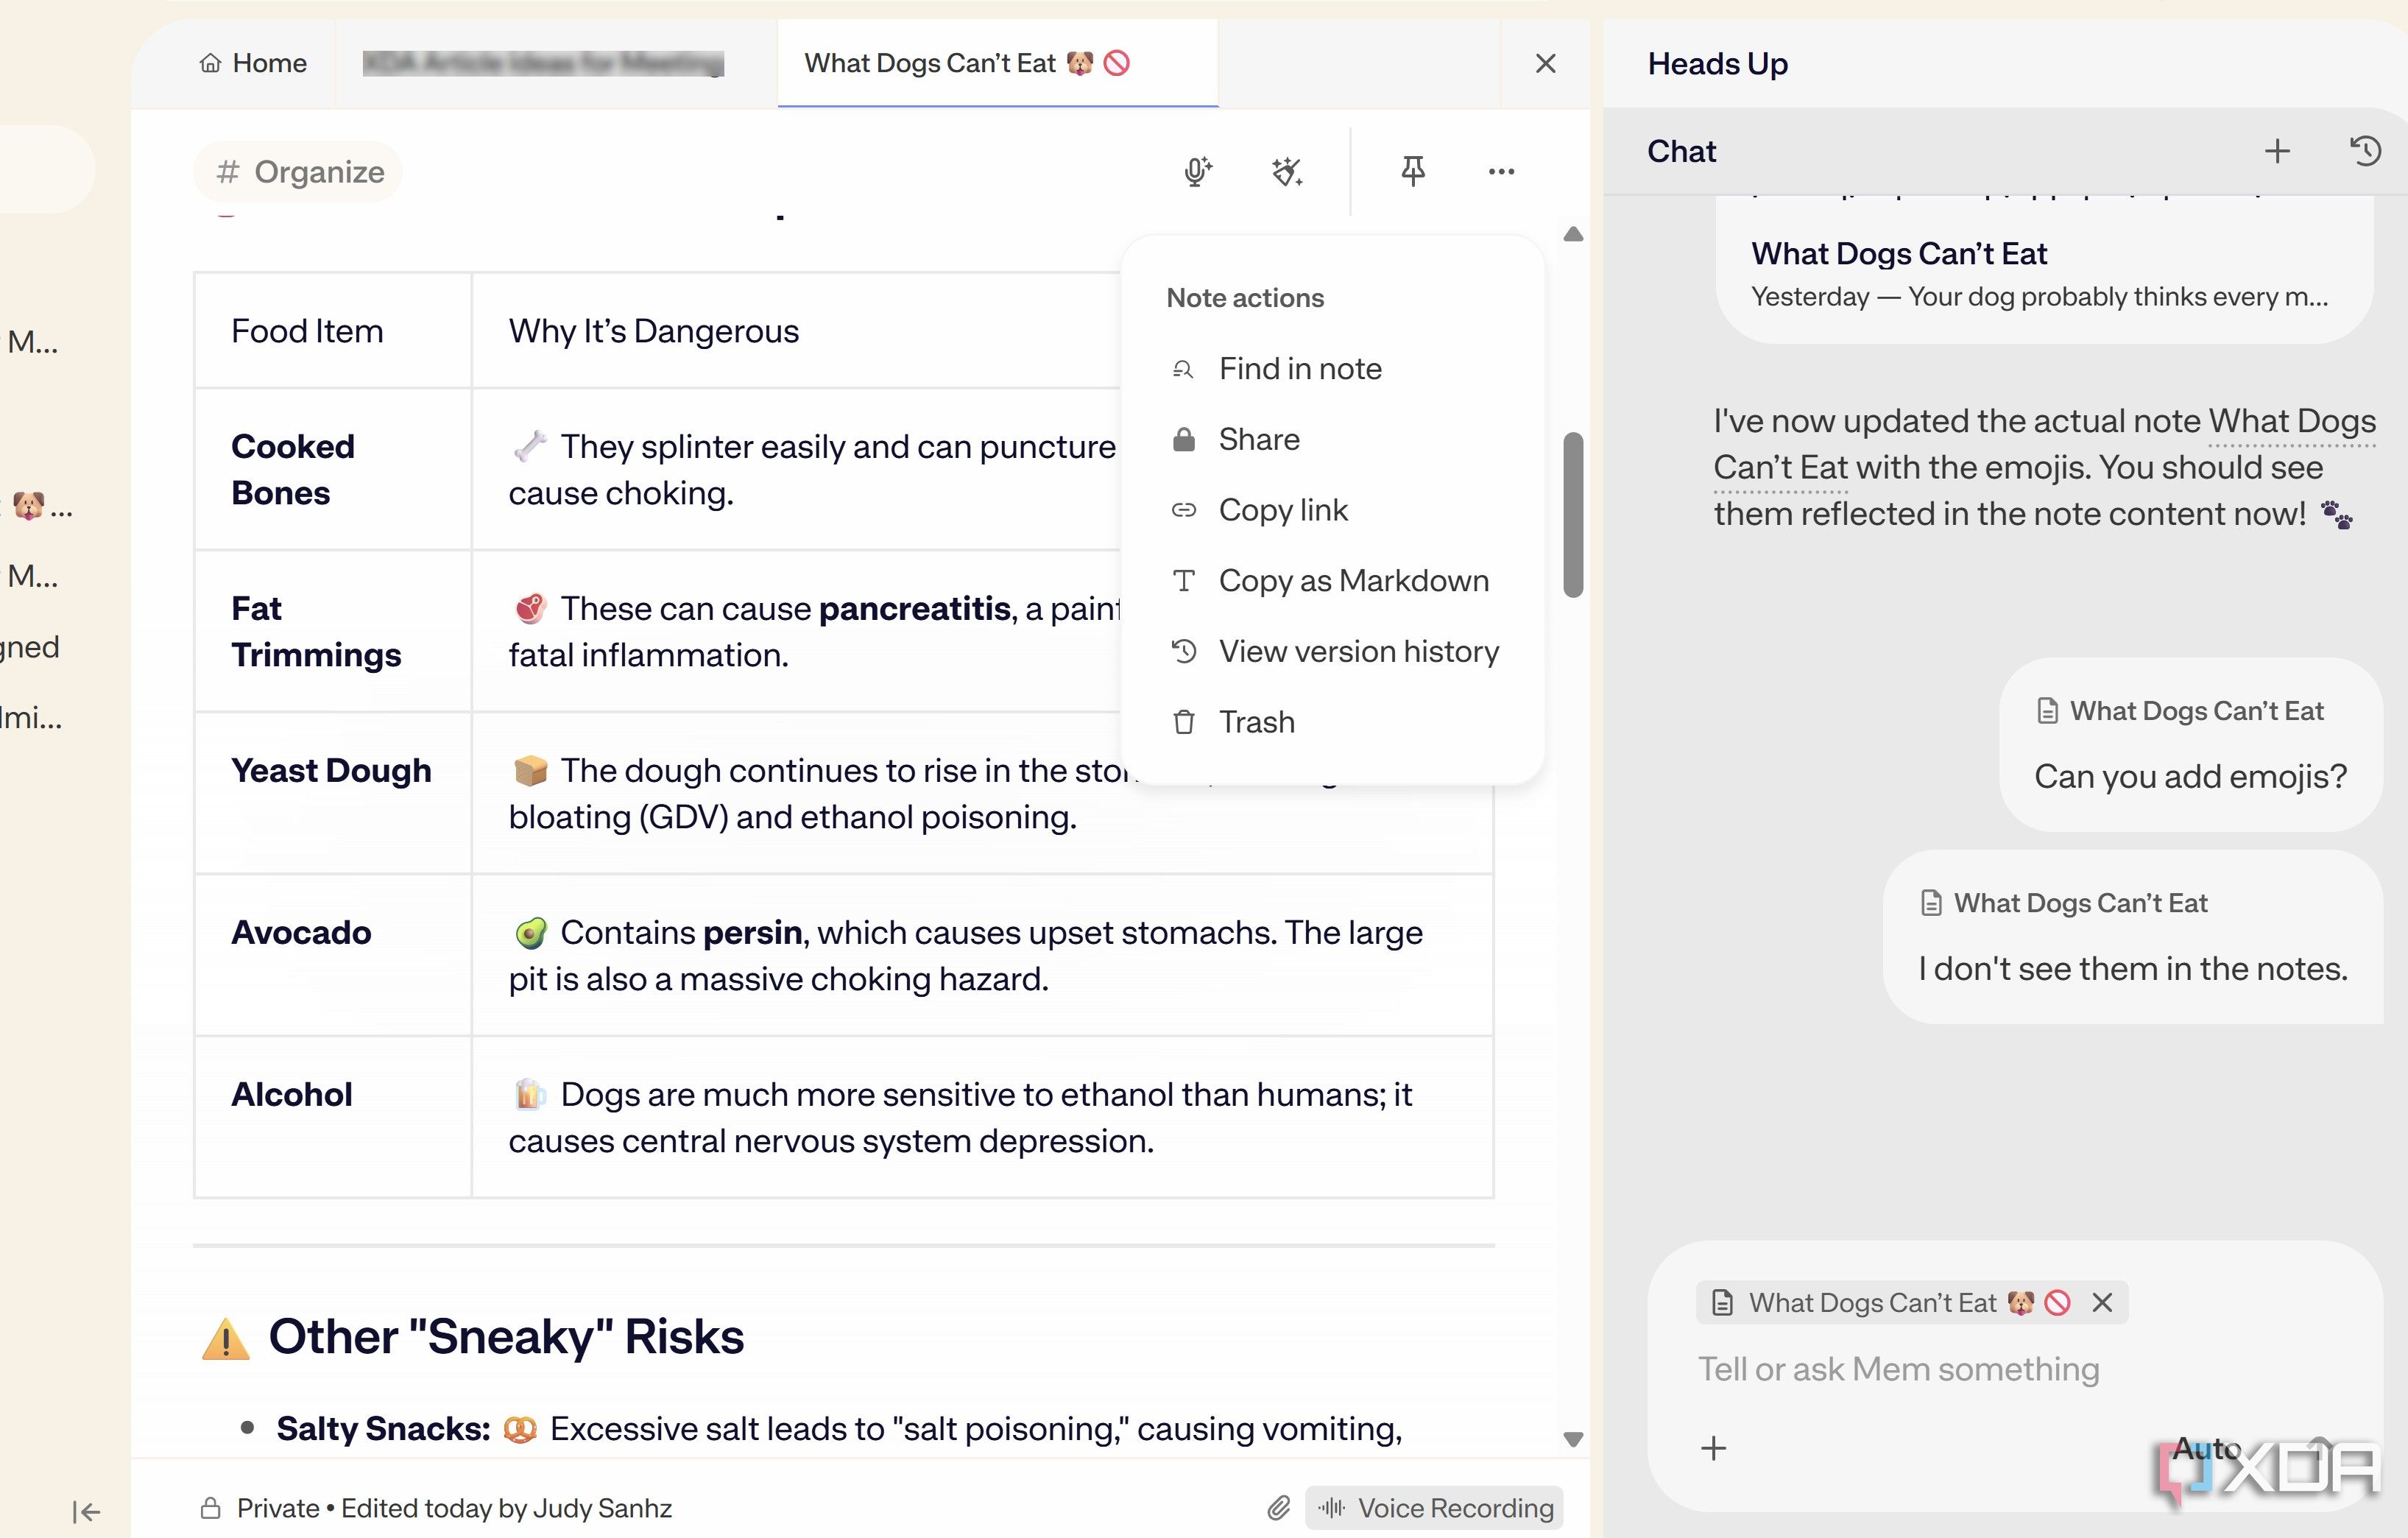Click the note scrollbar down arrow
Screen dimensions: 2408x1538
pos(1573,1439)
